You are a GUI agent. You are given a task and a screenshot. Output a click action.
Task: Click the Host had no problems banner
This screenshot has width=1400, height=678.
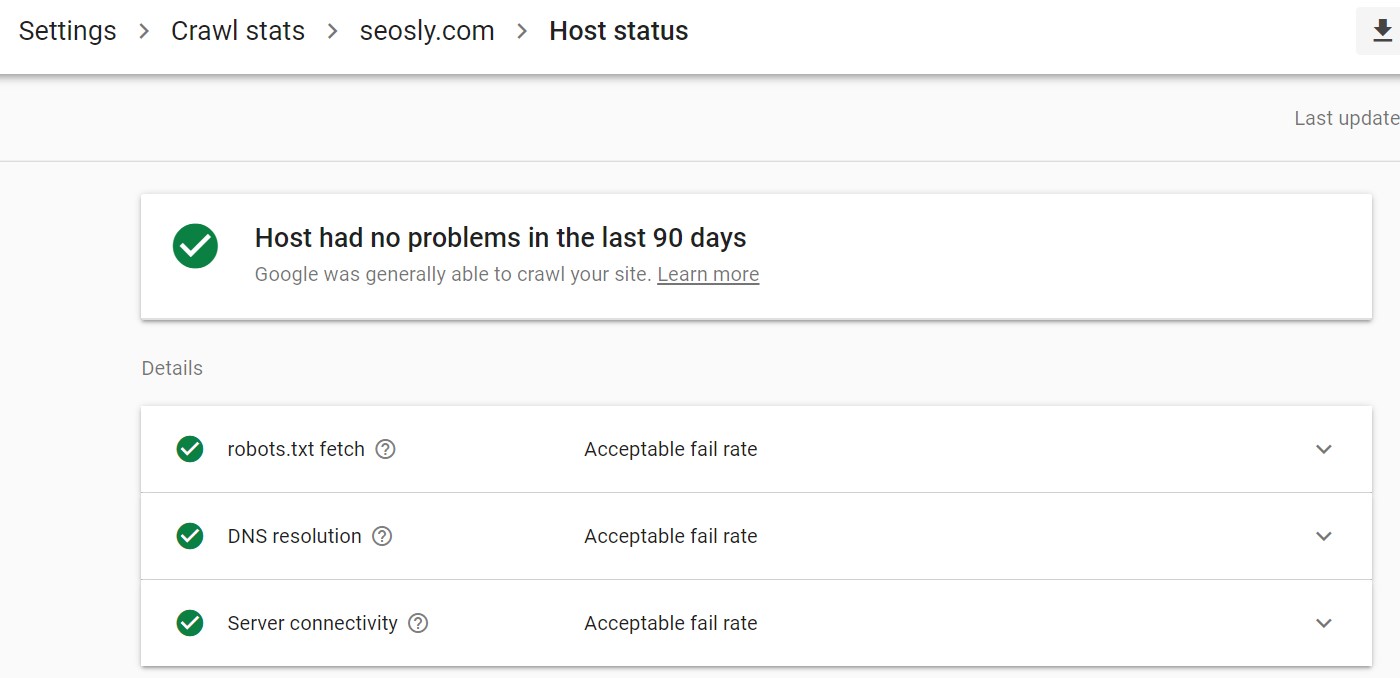coord(501,237)
